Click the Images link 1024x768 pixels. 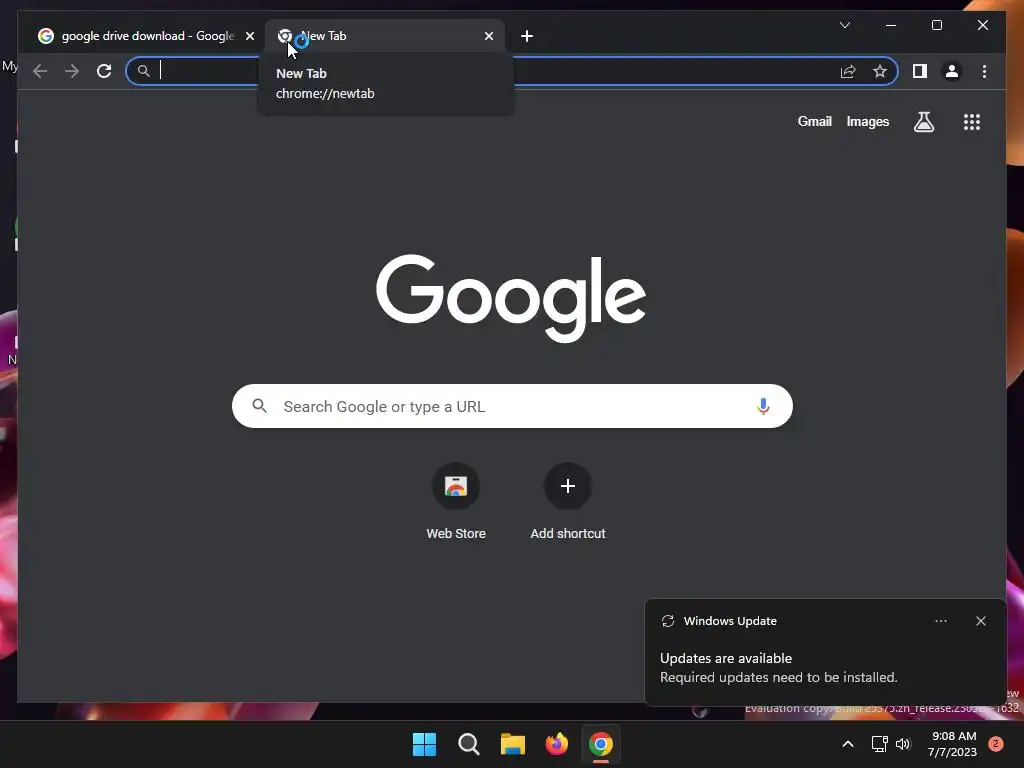pyautogui.click(x=867, y=121)
